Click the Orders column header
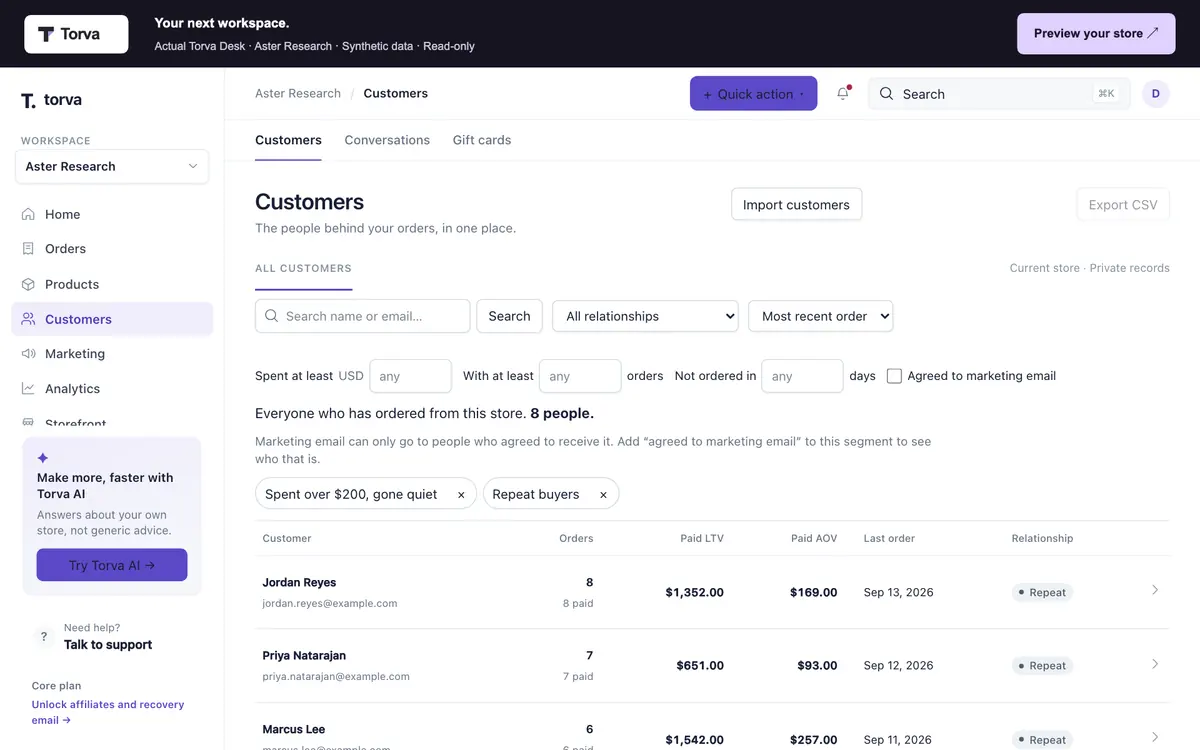The height and width of the screenshot is (750, 1200). tap(576, 538)
